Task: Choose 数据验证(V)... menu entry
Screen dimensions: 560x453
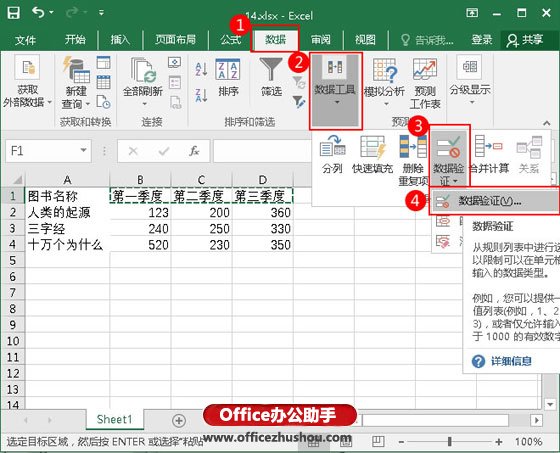Action: (494, 201)
